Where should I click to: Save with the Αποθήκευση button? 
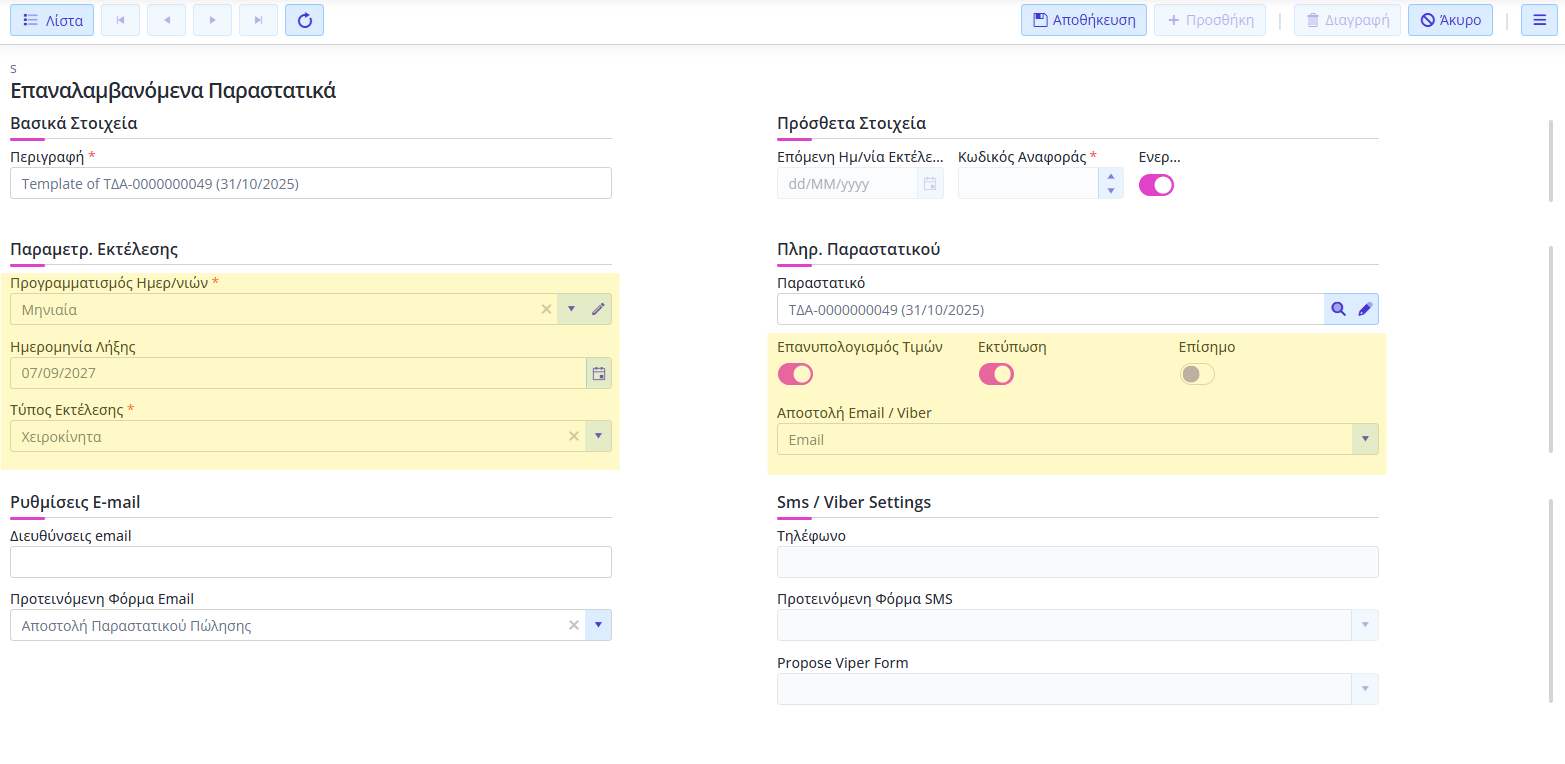[1084, 20]
